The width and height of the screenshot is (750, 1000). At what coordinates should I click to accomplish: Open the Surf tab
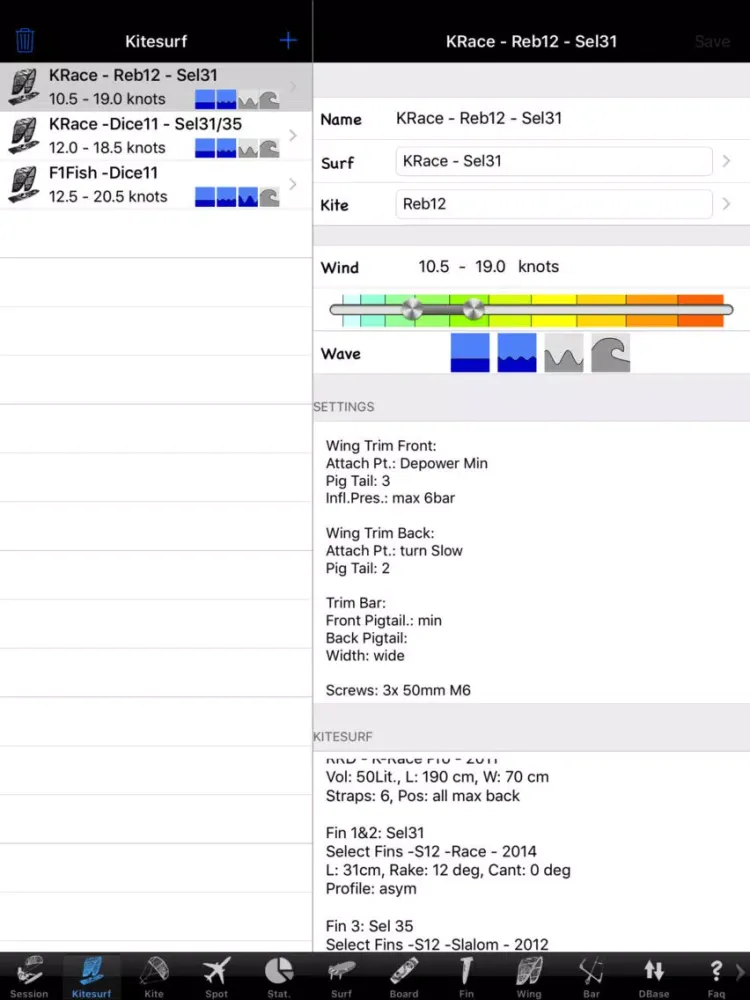[x=341, y=976]
